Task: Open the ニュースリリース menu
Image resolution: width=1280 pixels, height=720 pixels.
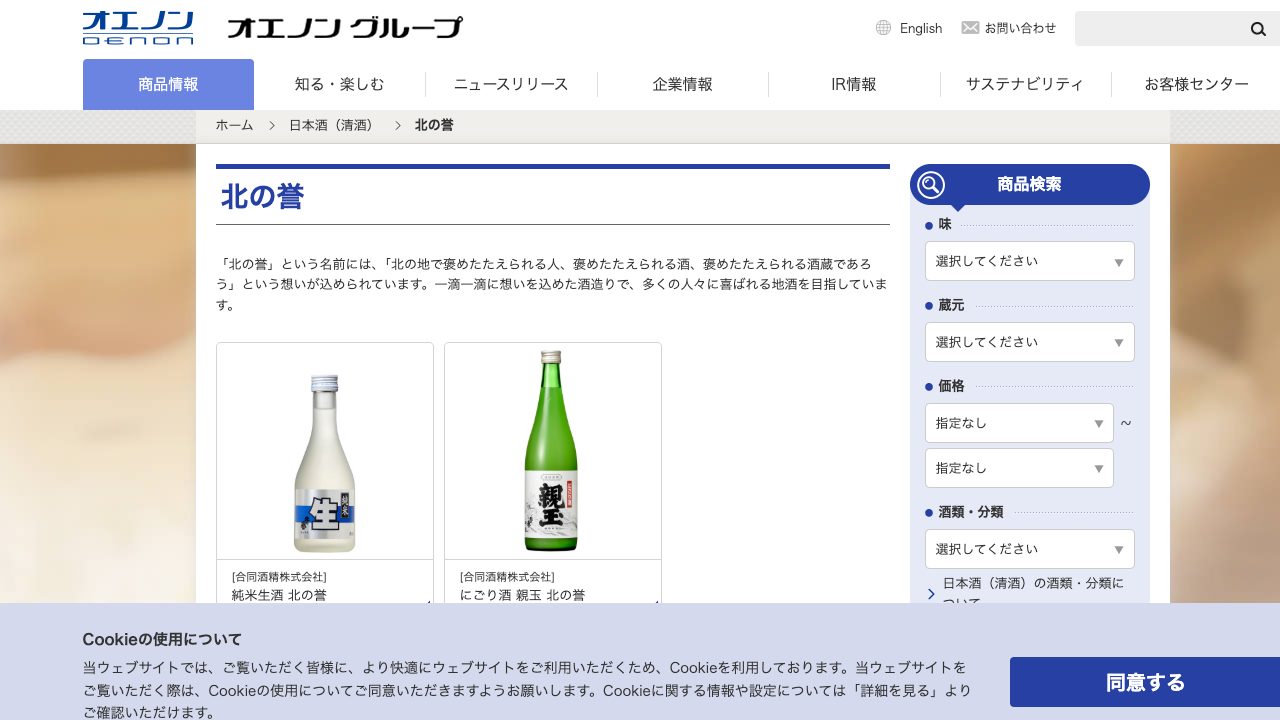Action: pyautogui.click(x=511, y=84)
